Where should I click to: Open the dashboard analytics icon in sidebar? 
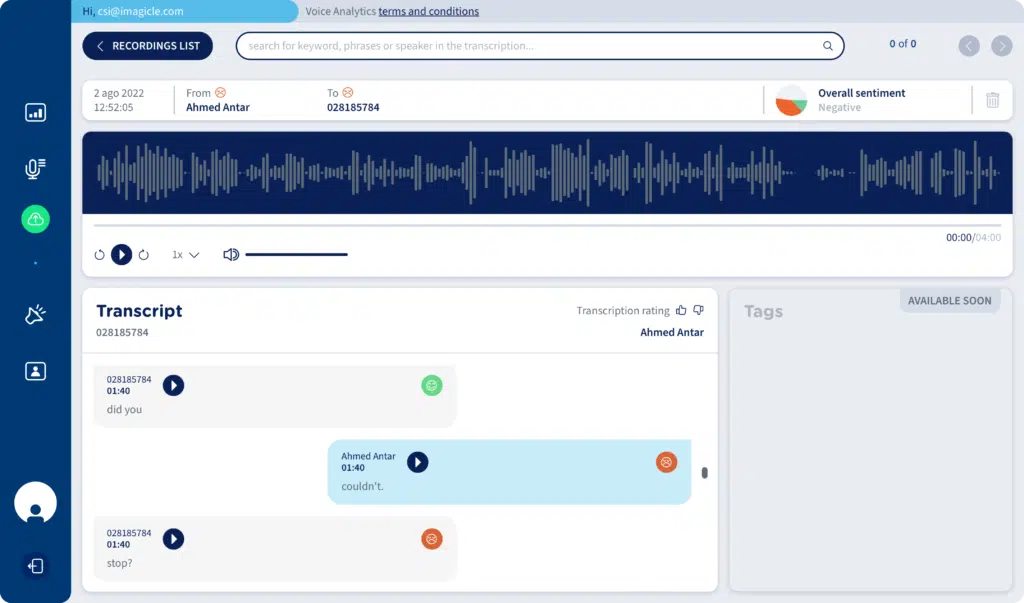pos(35,113)
